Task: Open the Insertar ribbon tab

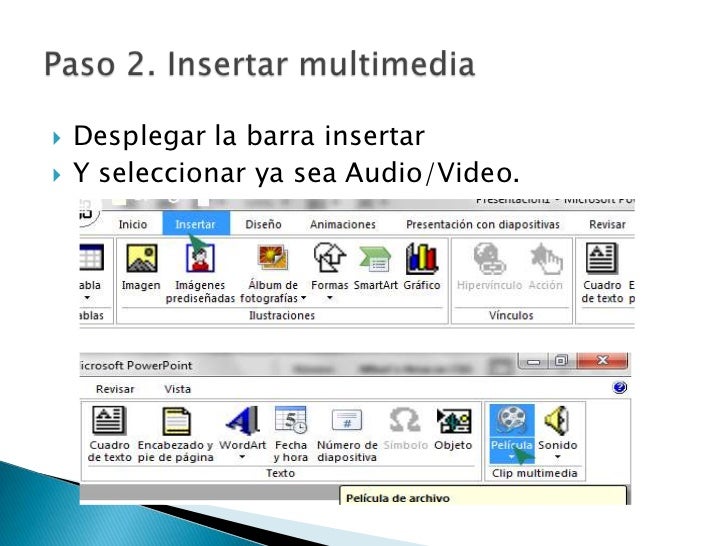Action: pos(195,224)
